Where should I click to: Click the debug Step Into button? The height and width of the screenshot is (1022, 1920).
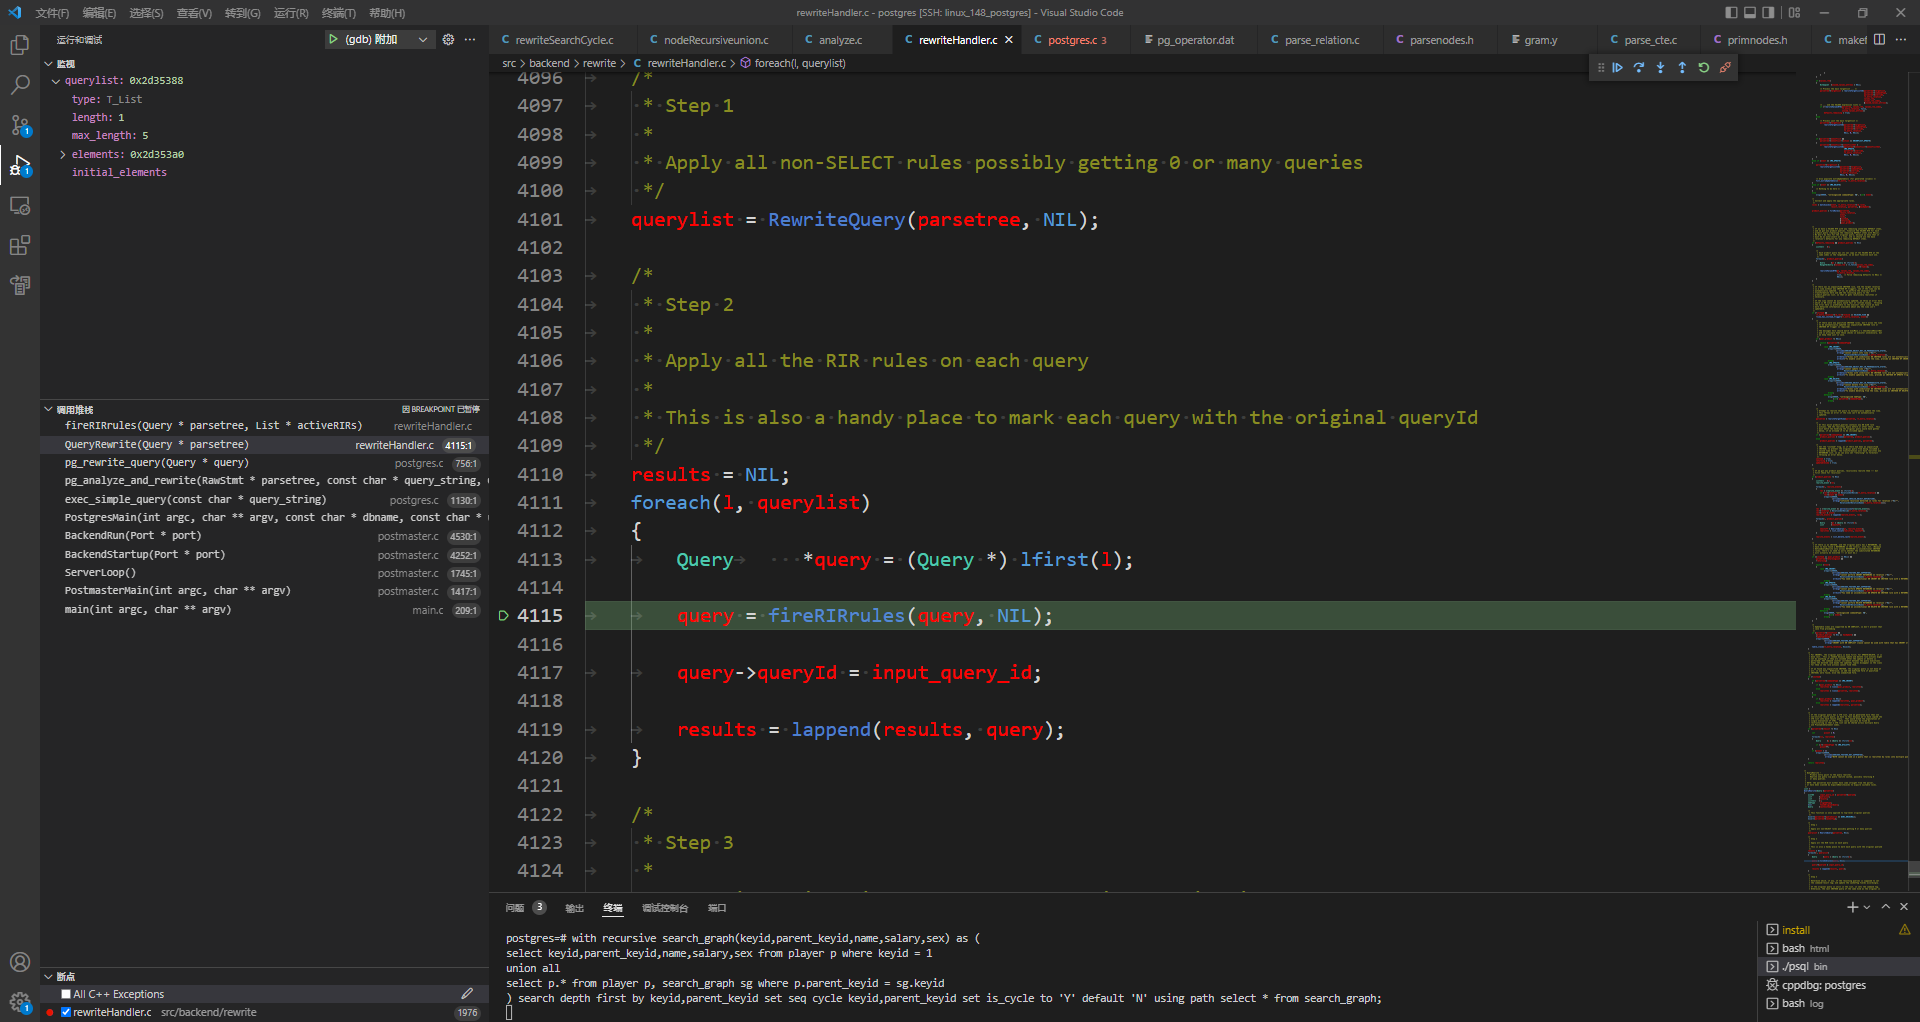point(1660,68)
